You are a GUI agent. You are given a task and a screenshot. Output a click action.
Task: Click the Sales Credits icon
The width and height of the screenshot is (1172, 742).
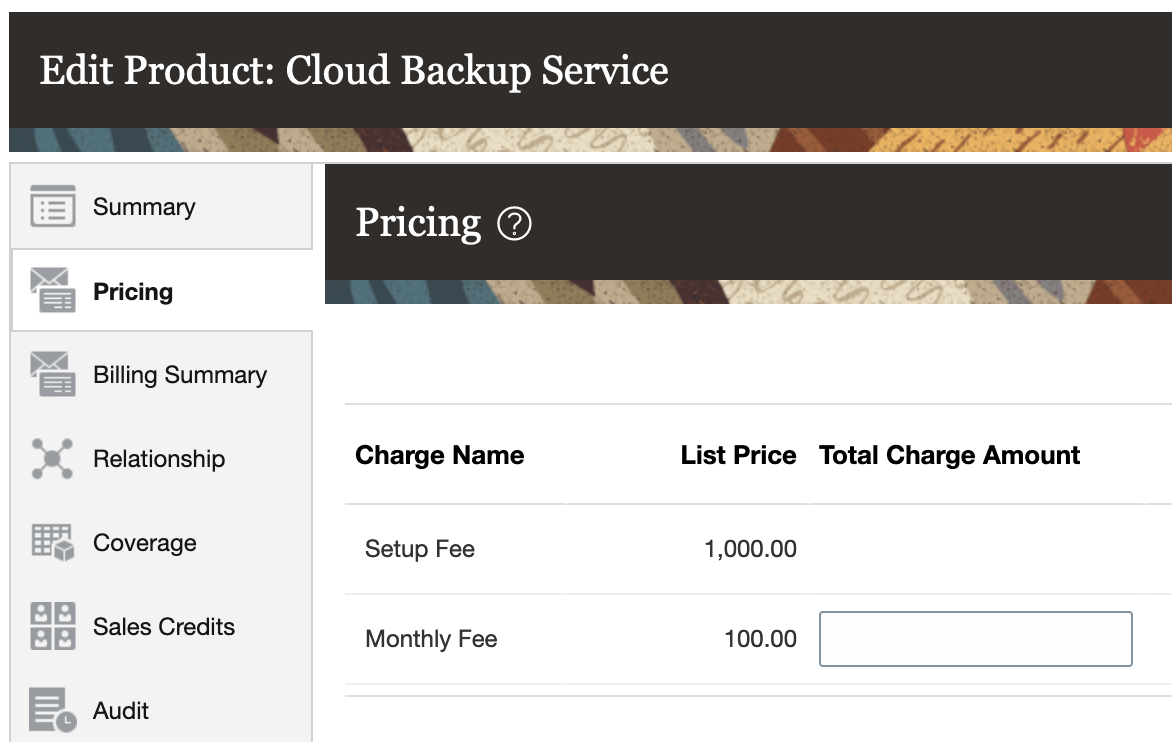pyautogui.click(x=53, y=626)
